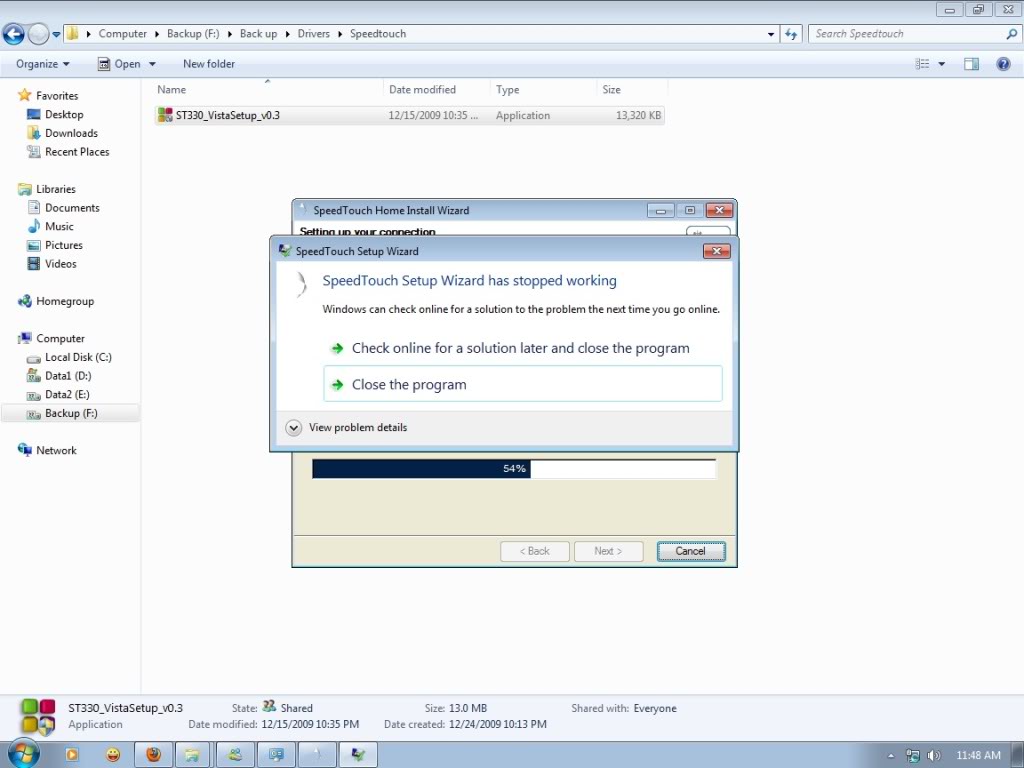Click the search magnifier icon

[x=1012, y=34]
